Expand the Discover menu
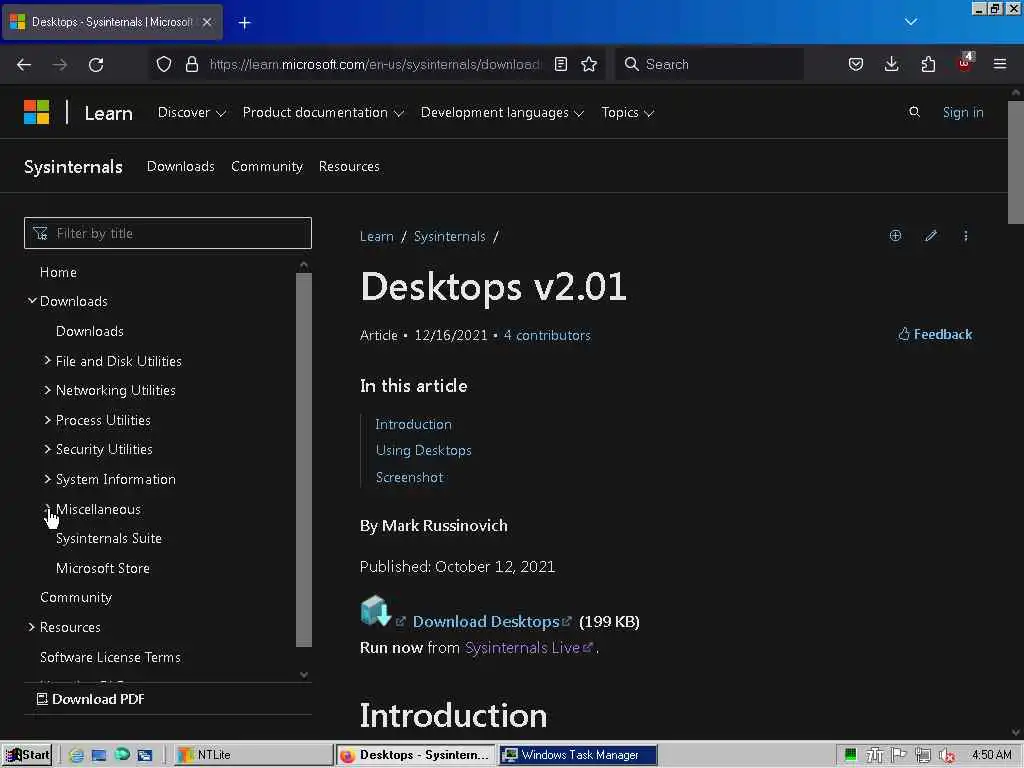 [x=191, y=113]
